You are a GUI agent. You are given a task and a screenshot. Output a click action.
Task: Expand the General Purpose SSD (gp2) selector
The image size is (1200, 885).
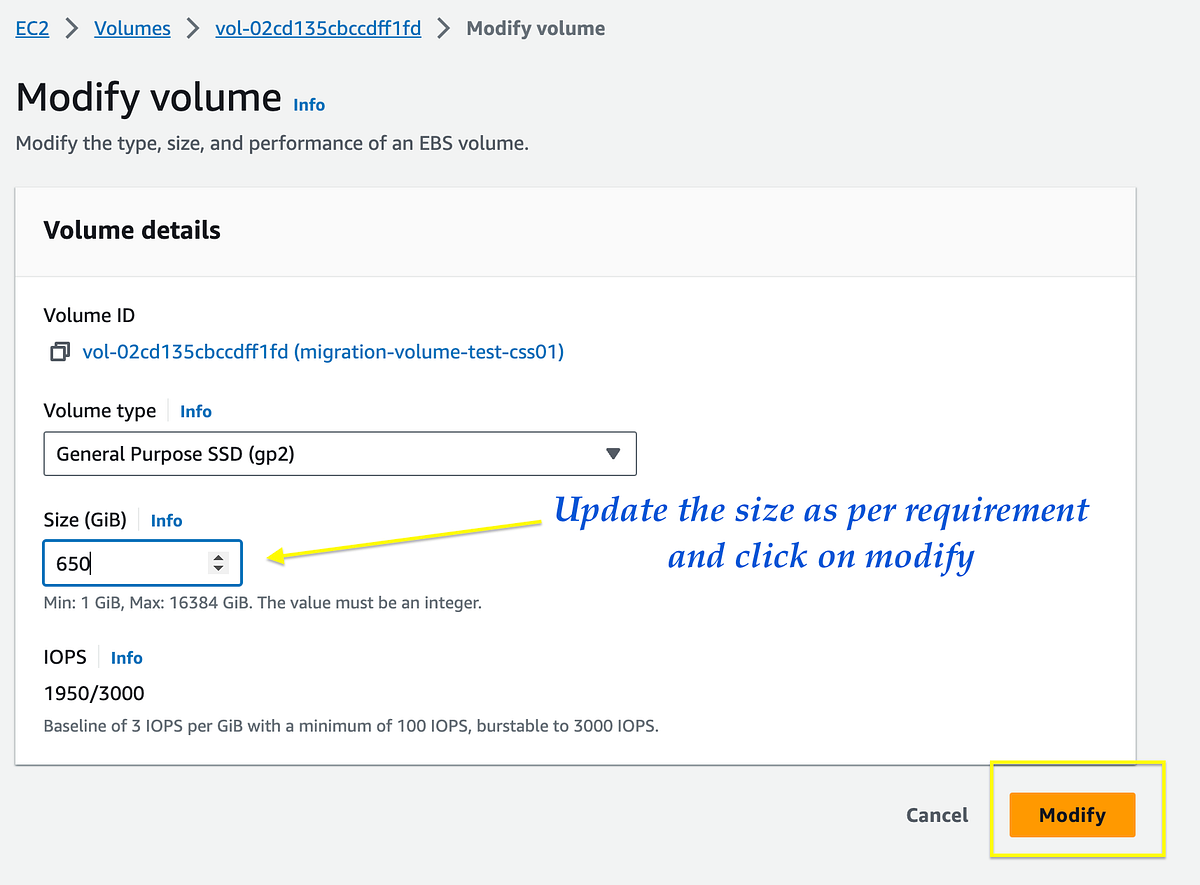point(340,453)
